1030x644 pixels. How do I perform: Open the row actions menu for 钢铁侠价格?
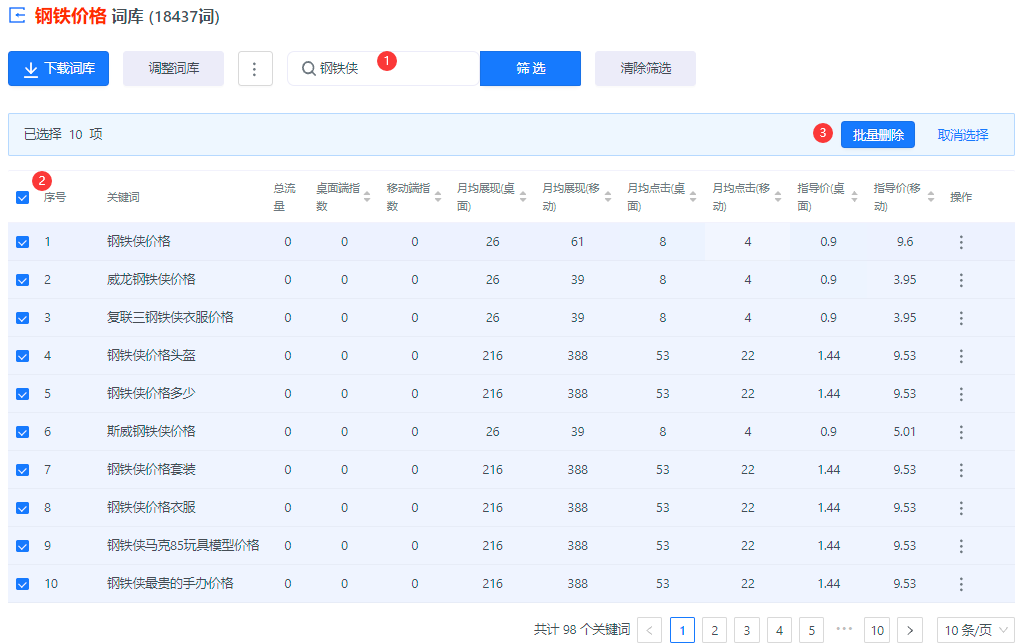point(961,241)
